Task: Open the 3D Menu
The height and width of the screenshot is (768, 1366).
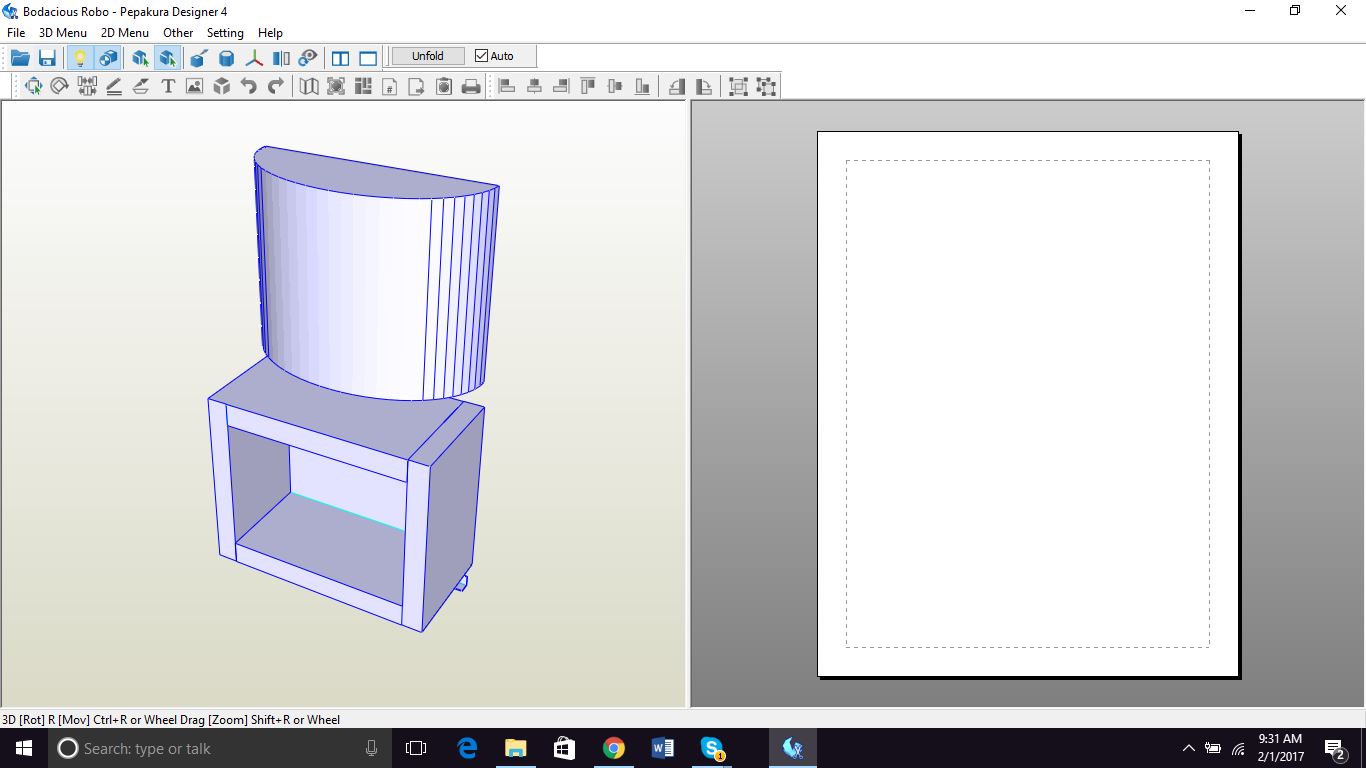Action: (63, 32)
